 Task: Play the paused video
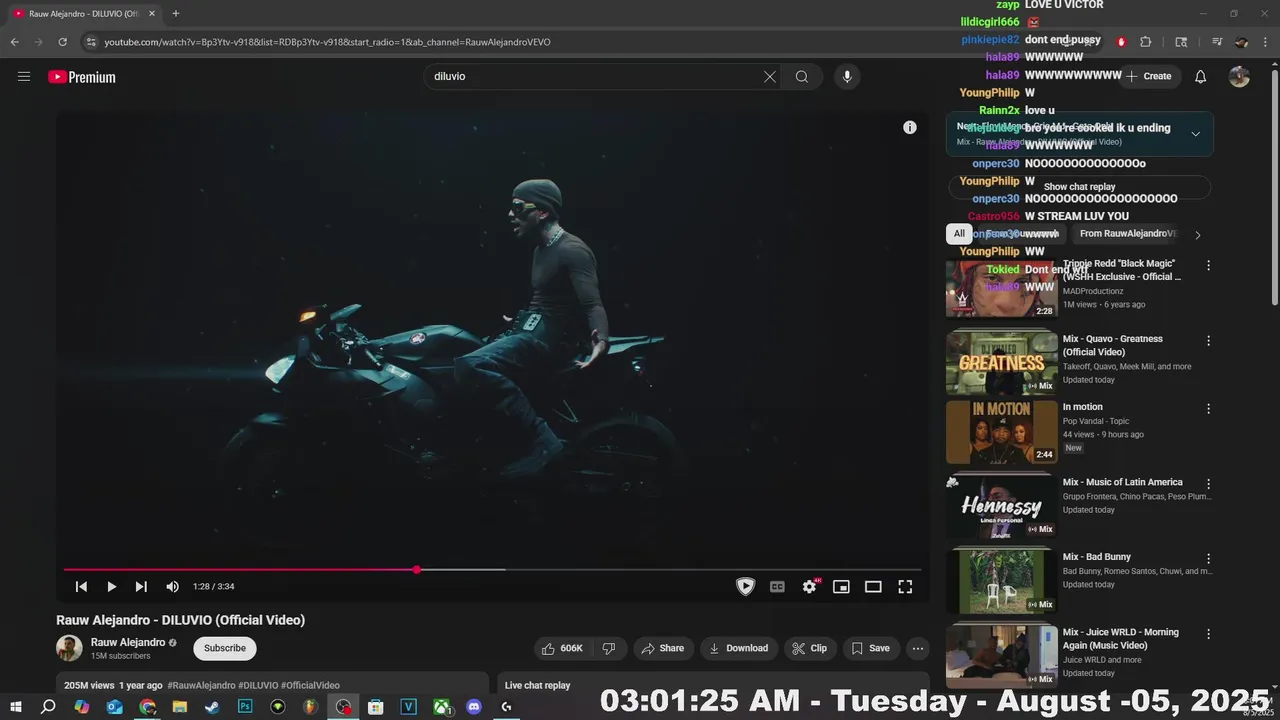click(111, 587)
